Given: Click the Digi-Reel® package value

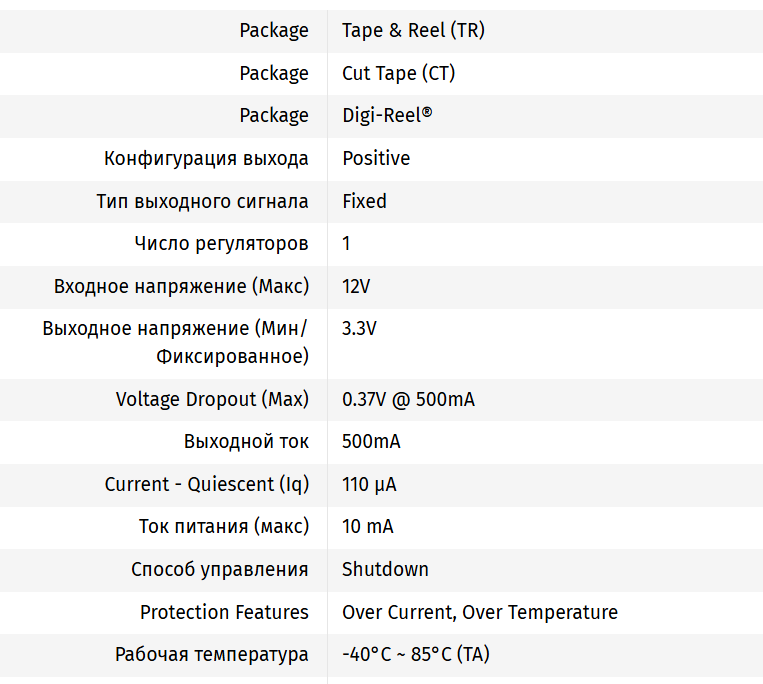Looking at the screenshot, I should 387,115.
